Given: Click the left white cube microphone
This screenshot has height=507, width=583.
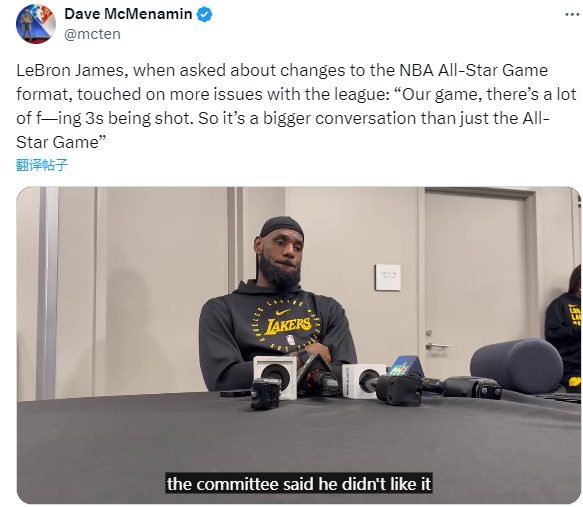Looking at the screenshot, I should [x=275, y=375].
